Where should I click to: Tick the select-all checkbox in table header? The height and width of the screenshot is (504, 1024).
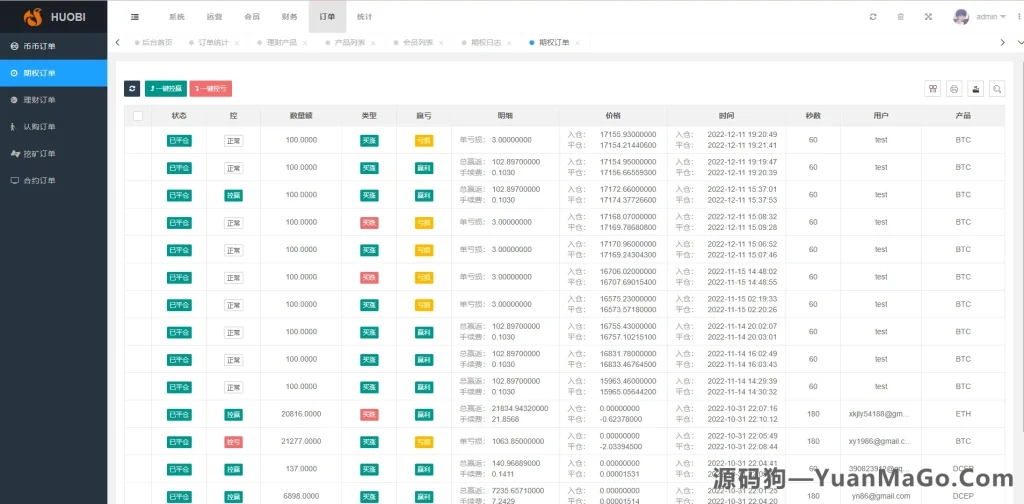(x=138, y=116)
